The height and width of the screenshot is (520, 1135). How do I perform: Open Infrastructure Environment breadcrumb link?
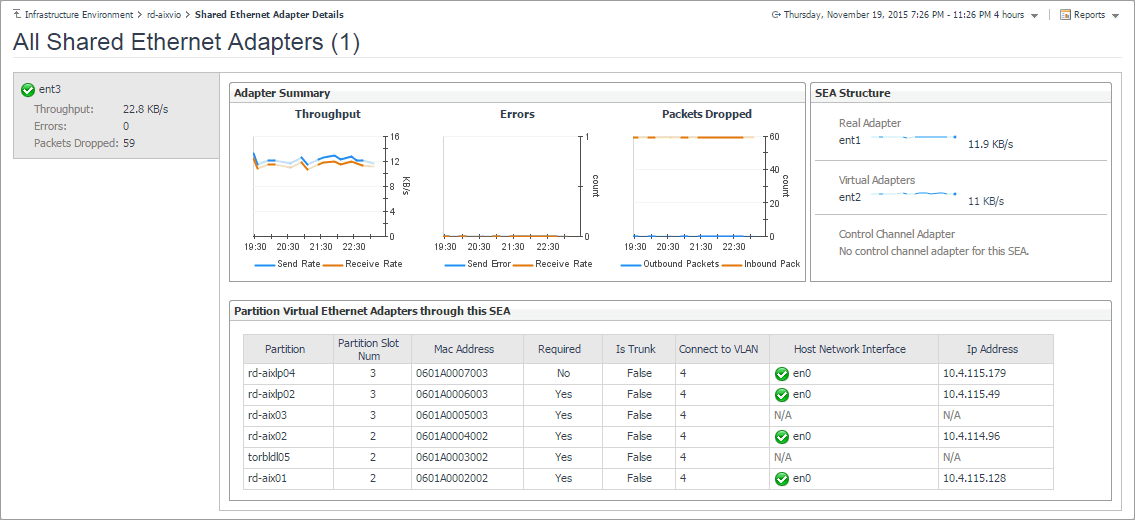point(78,15)
